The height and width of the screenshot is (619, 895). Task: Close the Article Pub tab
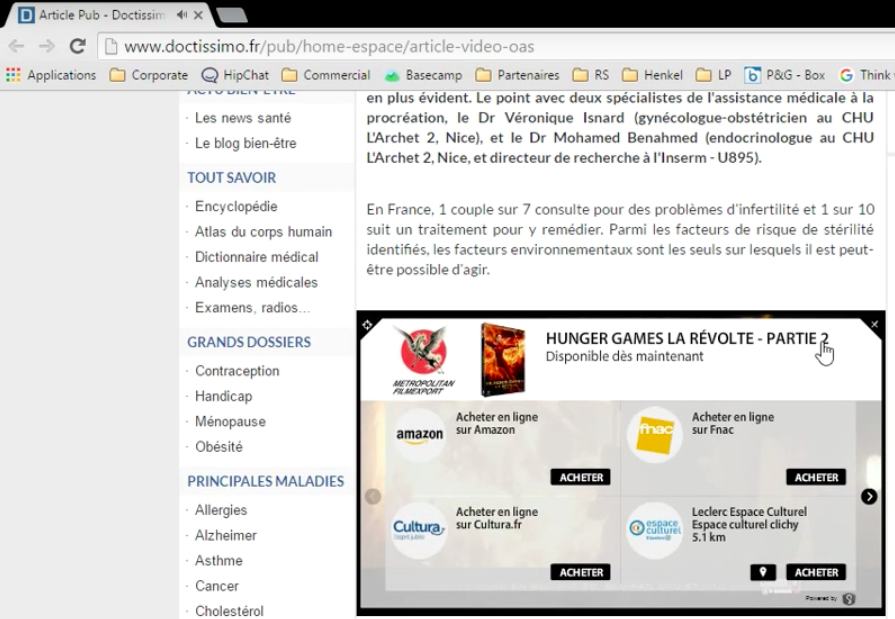[198, 15]
